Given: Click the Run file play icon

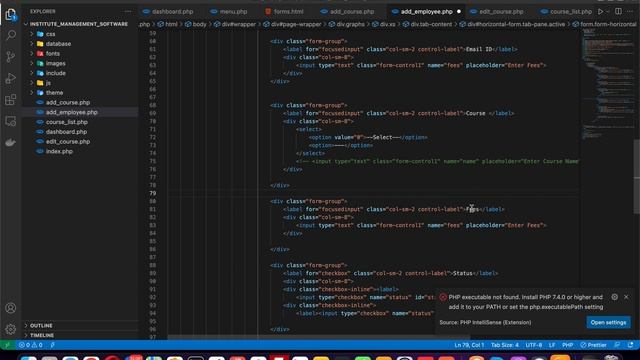Looking at the screenshot, I should point(601,11).
